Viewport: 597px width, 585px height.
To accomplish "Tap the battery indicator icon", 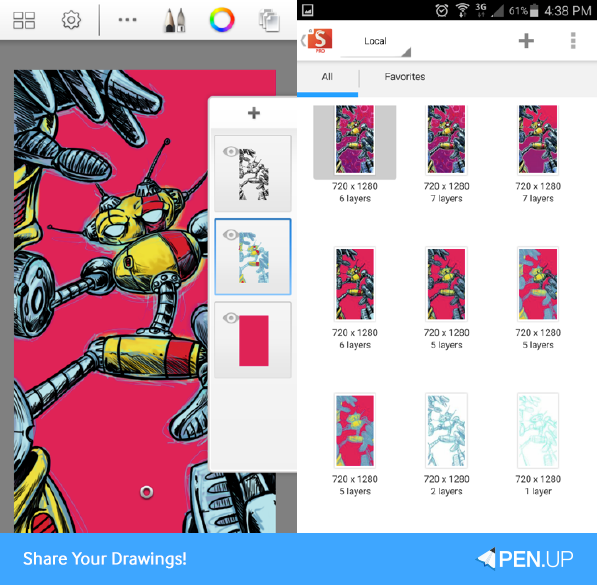I will coord(534,10).
